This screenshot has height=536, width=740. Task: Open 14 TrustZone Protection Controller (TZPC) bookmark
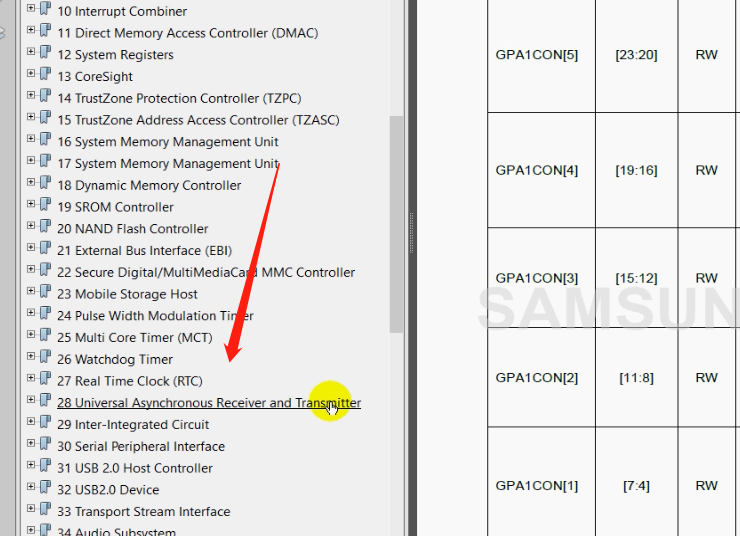click(179, 98)
